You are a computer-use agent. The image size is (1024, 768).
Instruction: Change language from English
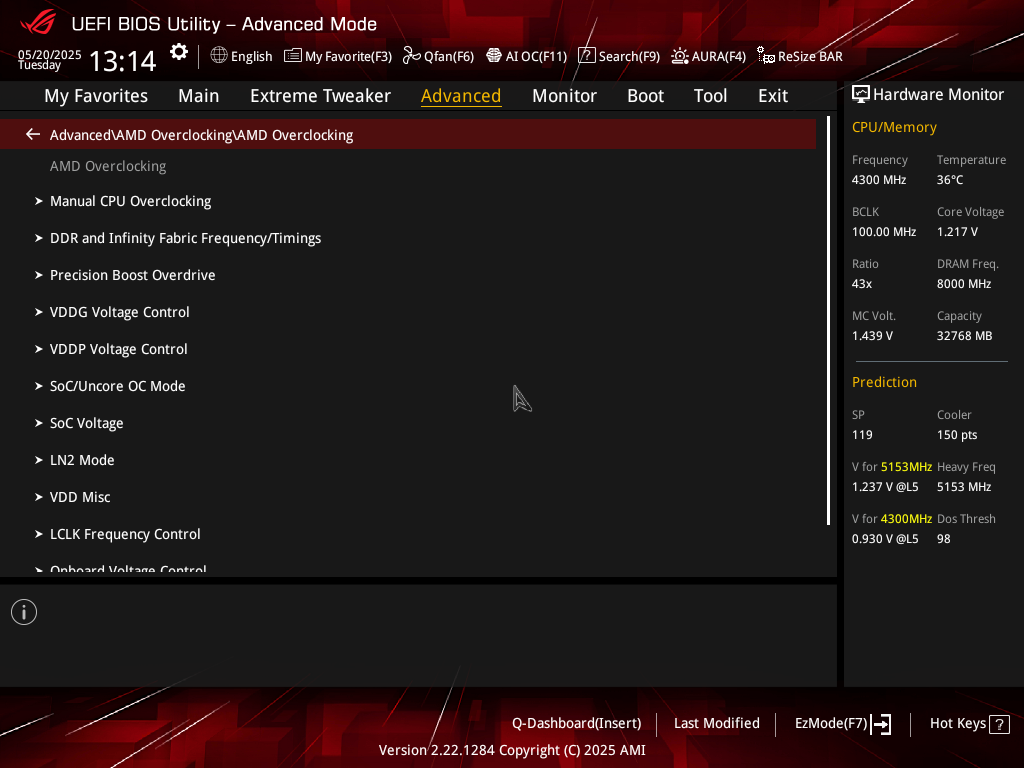point(251,56)
